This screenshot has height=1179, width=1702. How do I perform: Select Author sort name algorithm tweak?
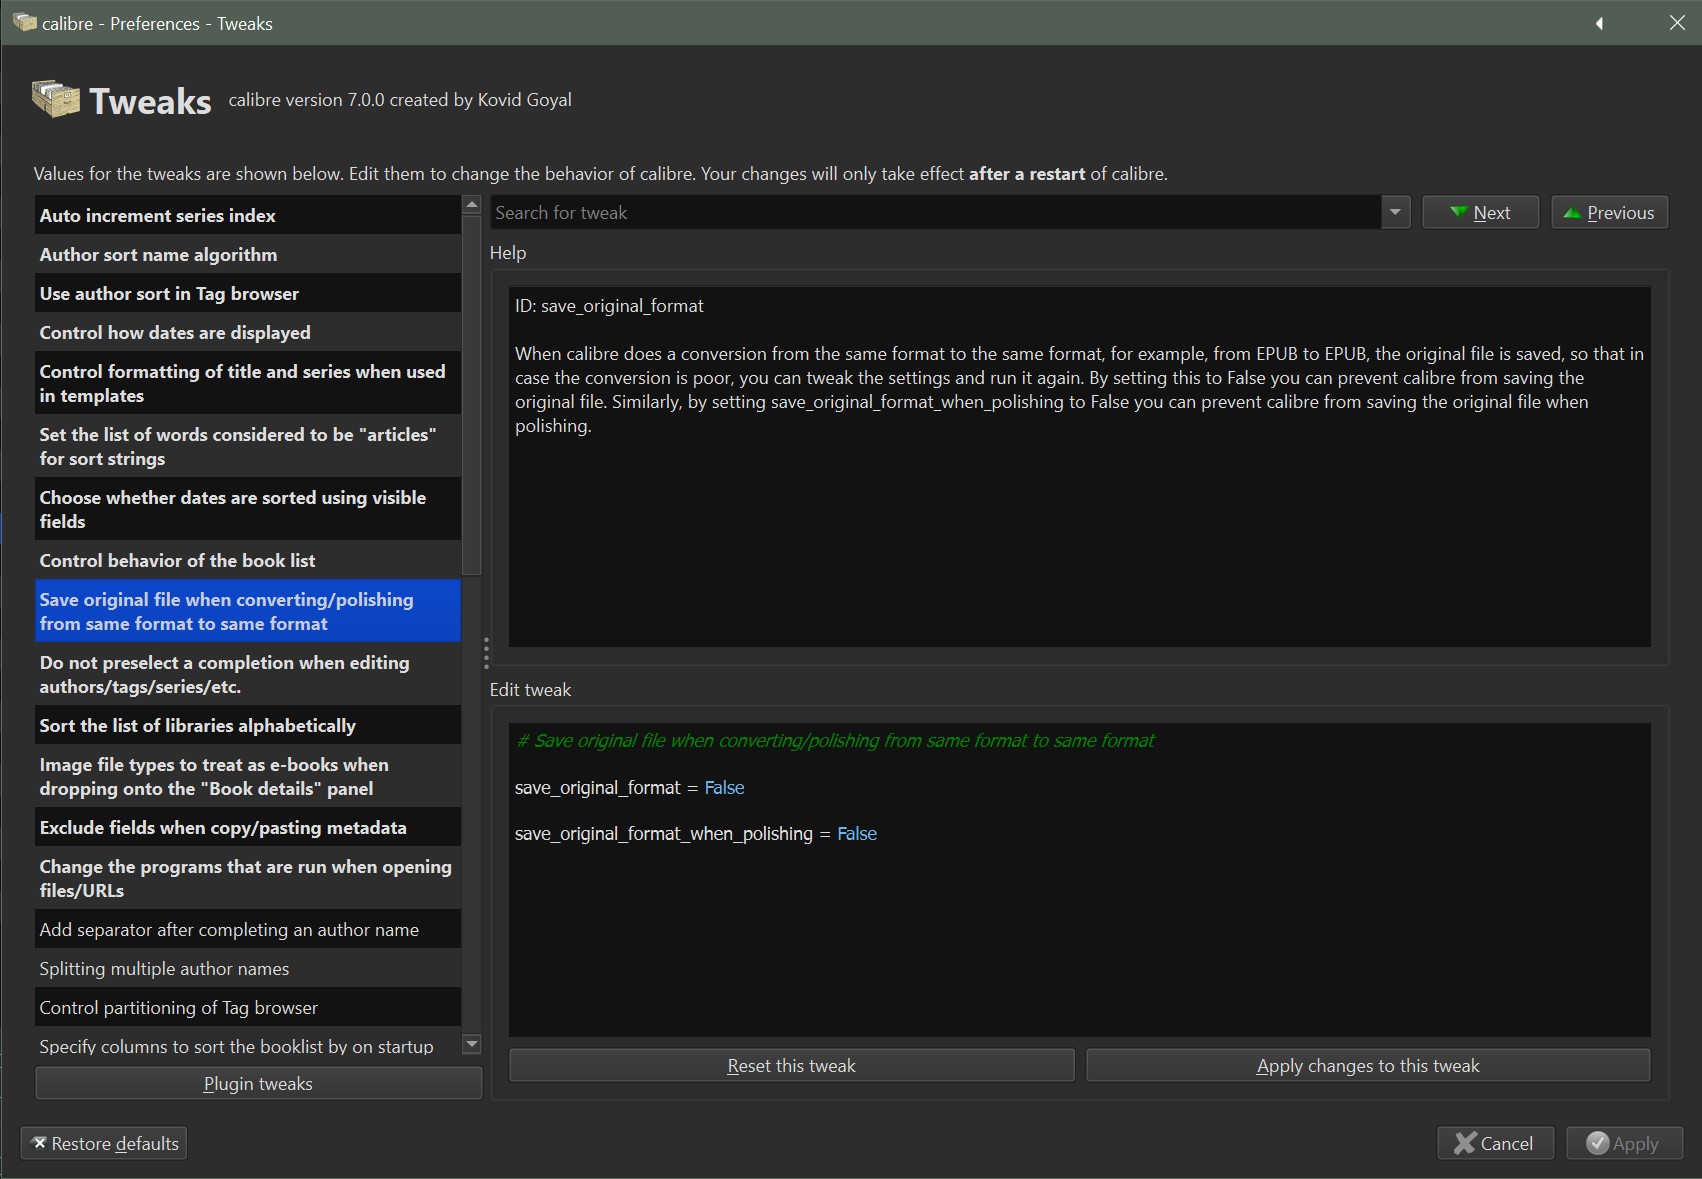(248, 254)
